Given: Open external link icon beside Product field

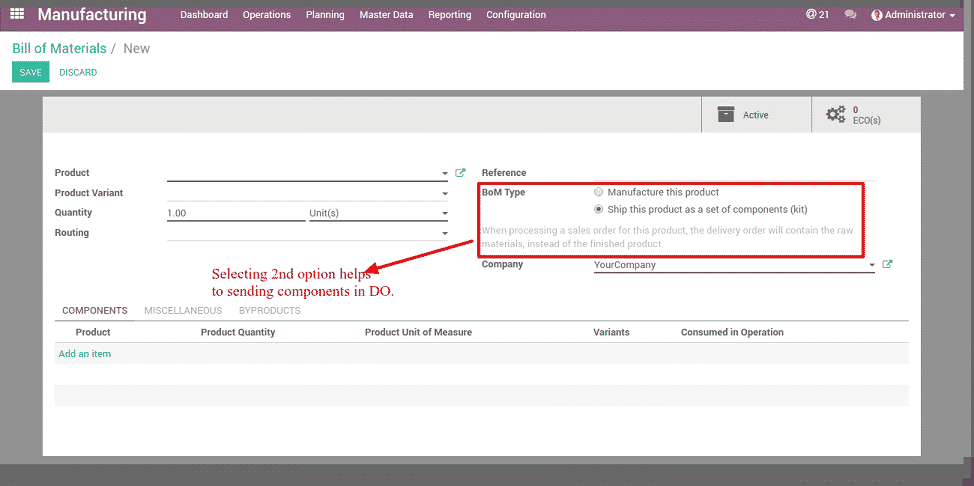Looking at the screenshot, I should [x=460, y=173].
